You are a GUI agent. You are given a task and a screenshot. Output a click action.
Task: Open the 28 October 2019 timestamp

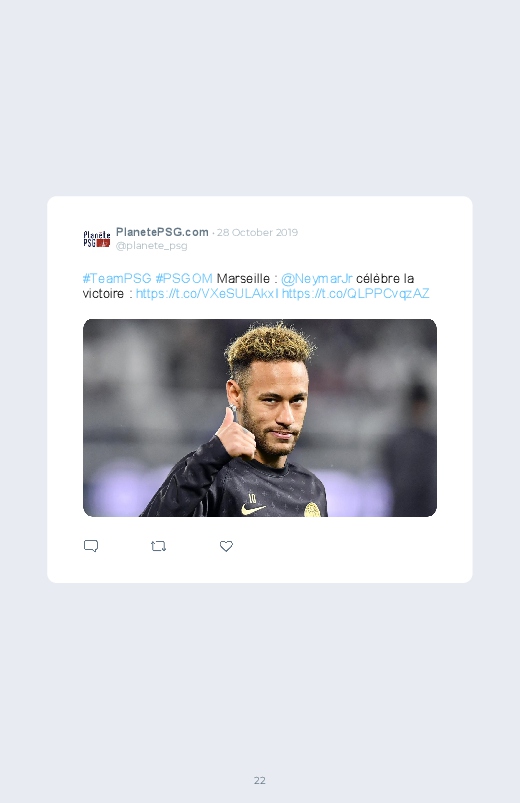(257, 233)
